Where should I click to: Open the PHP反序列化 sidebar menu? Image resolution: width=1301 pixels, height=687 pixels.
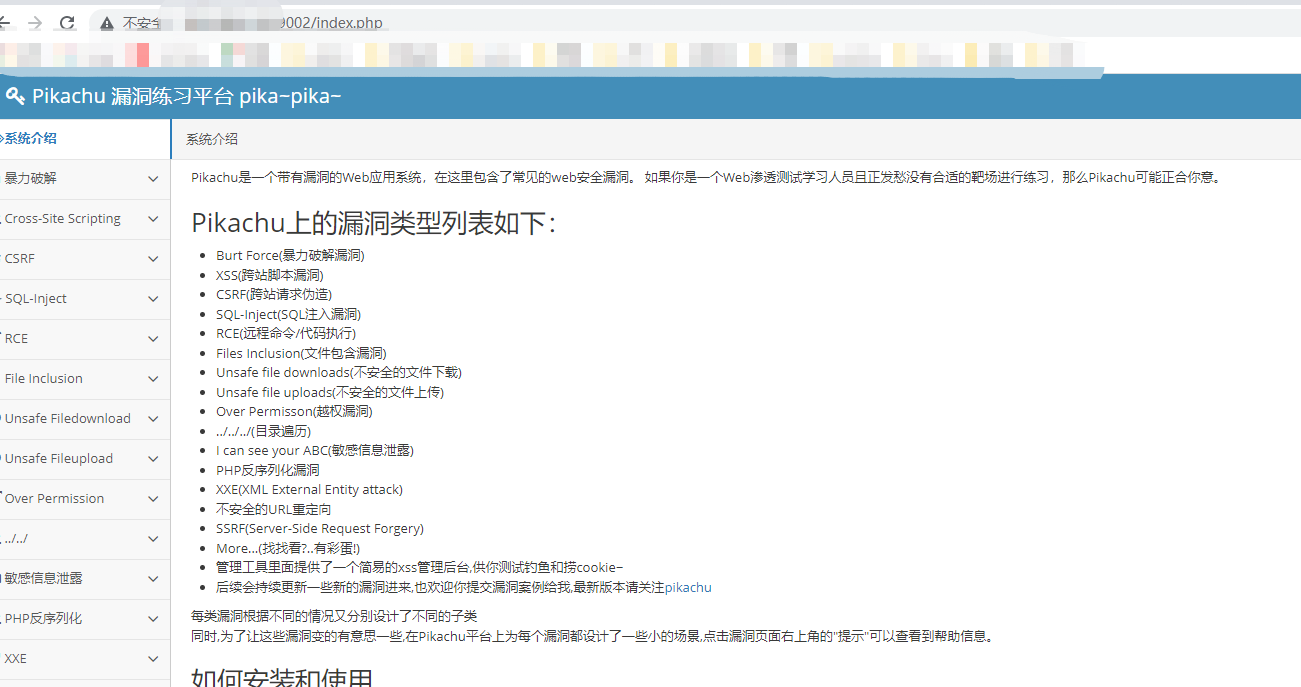click(x=85, y=619)
